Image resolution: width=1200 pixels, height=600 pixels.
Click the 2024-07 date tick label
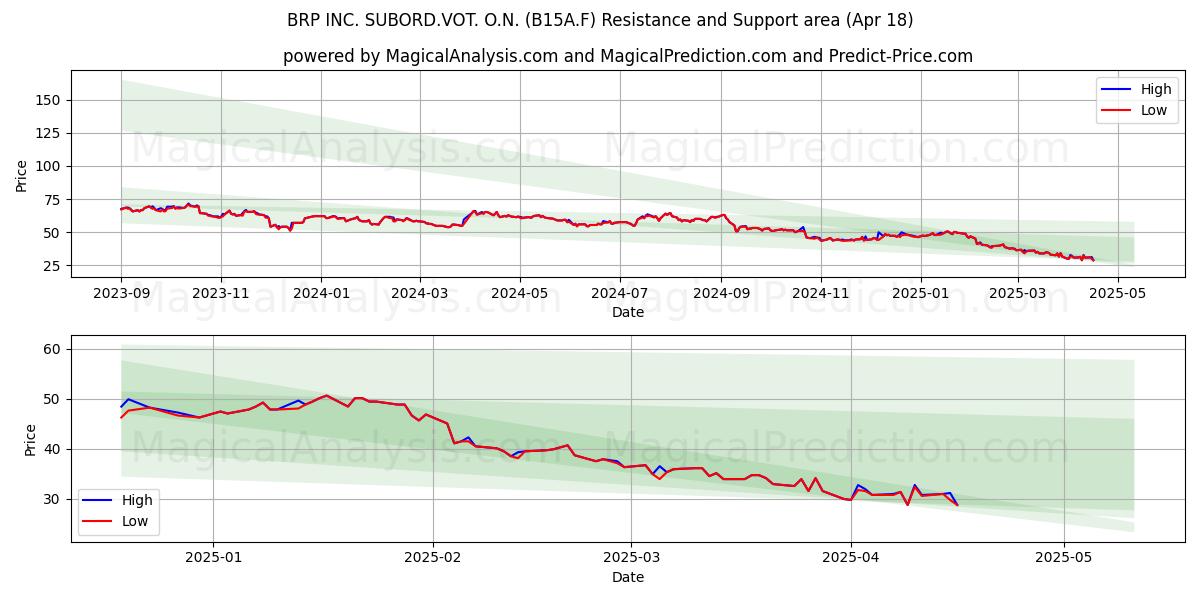pyautogui.click(x=620, y=294)
